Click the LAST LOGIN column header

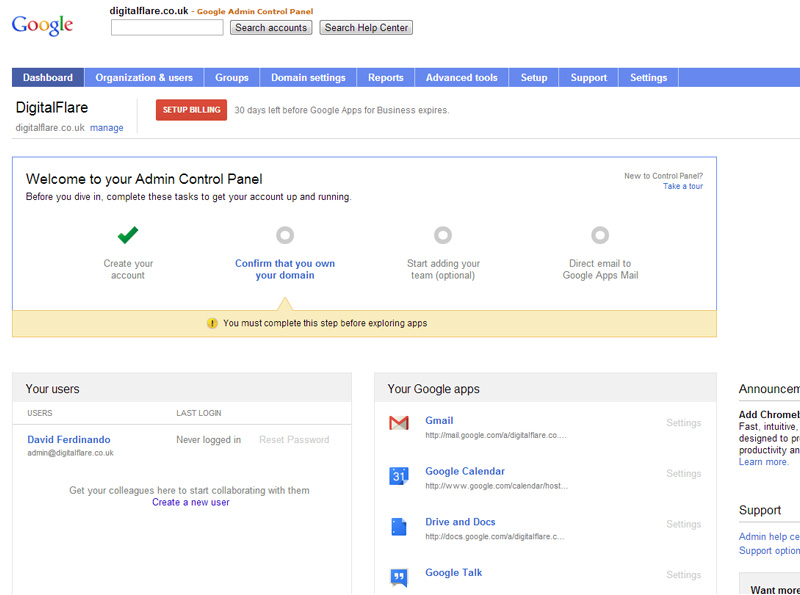click(199, 413)
